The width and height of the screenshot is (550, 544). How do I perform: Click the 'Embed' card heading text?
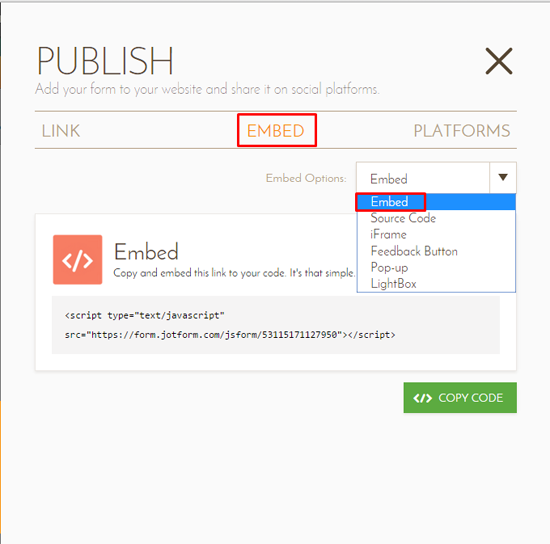146,252
